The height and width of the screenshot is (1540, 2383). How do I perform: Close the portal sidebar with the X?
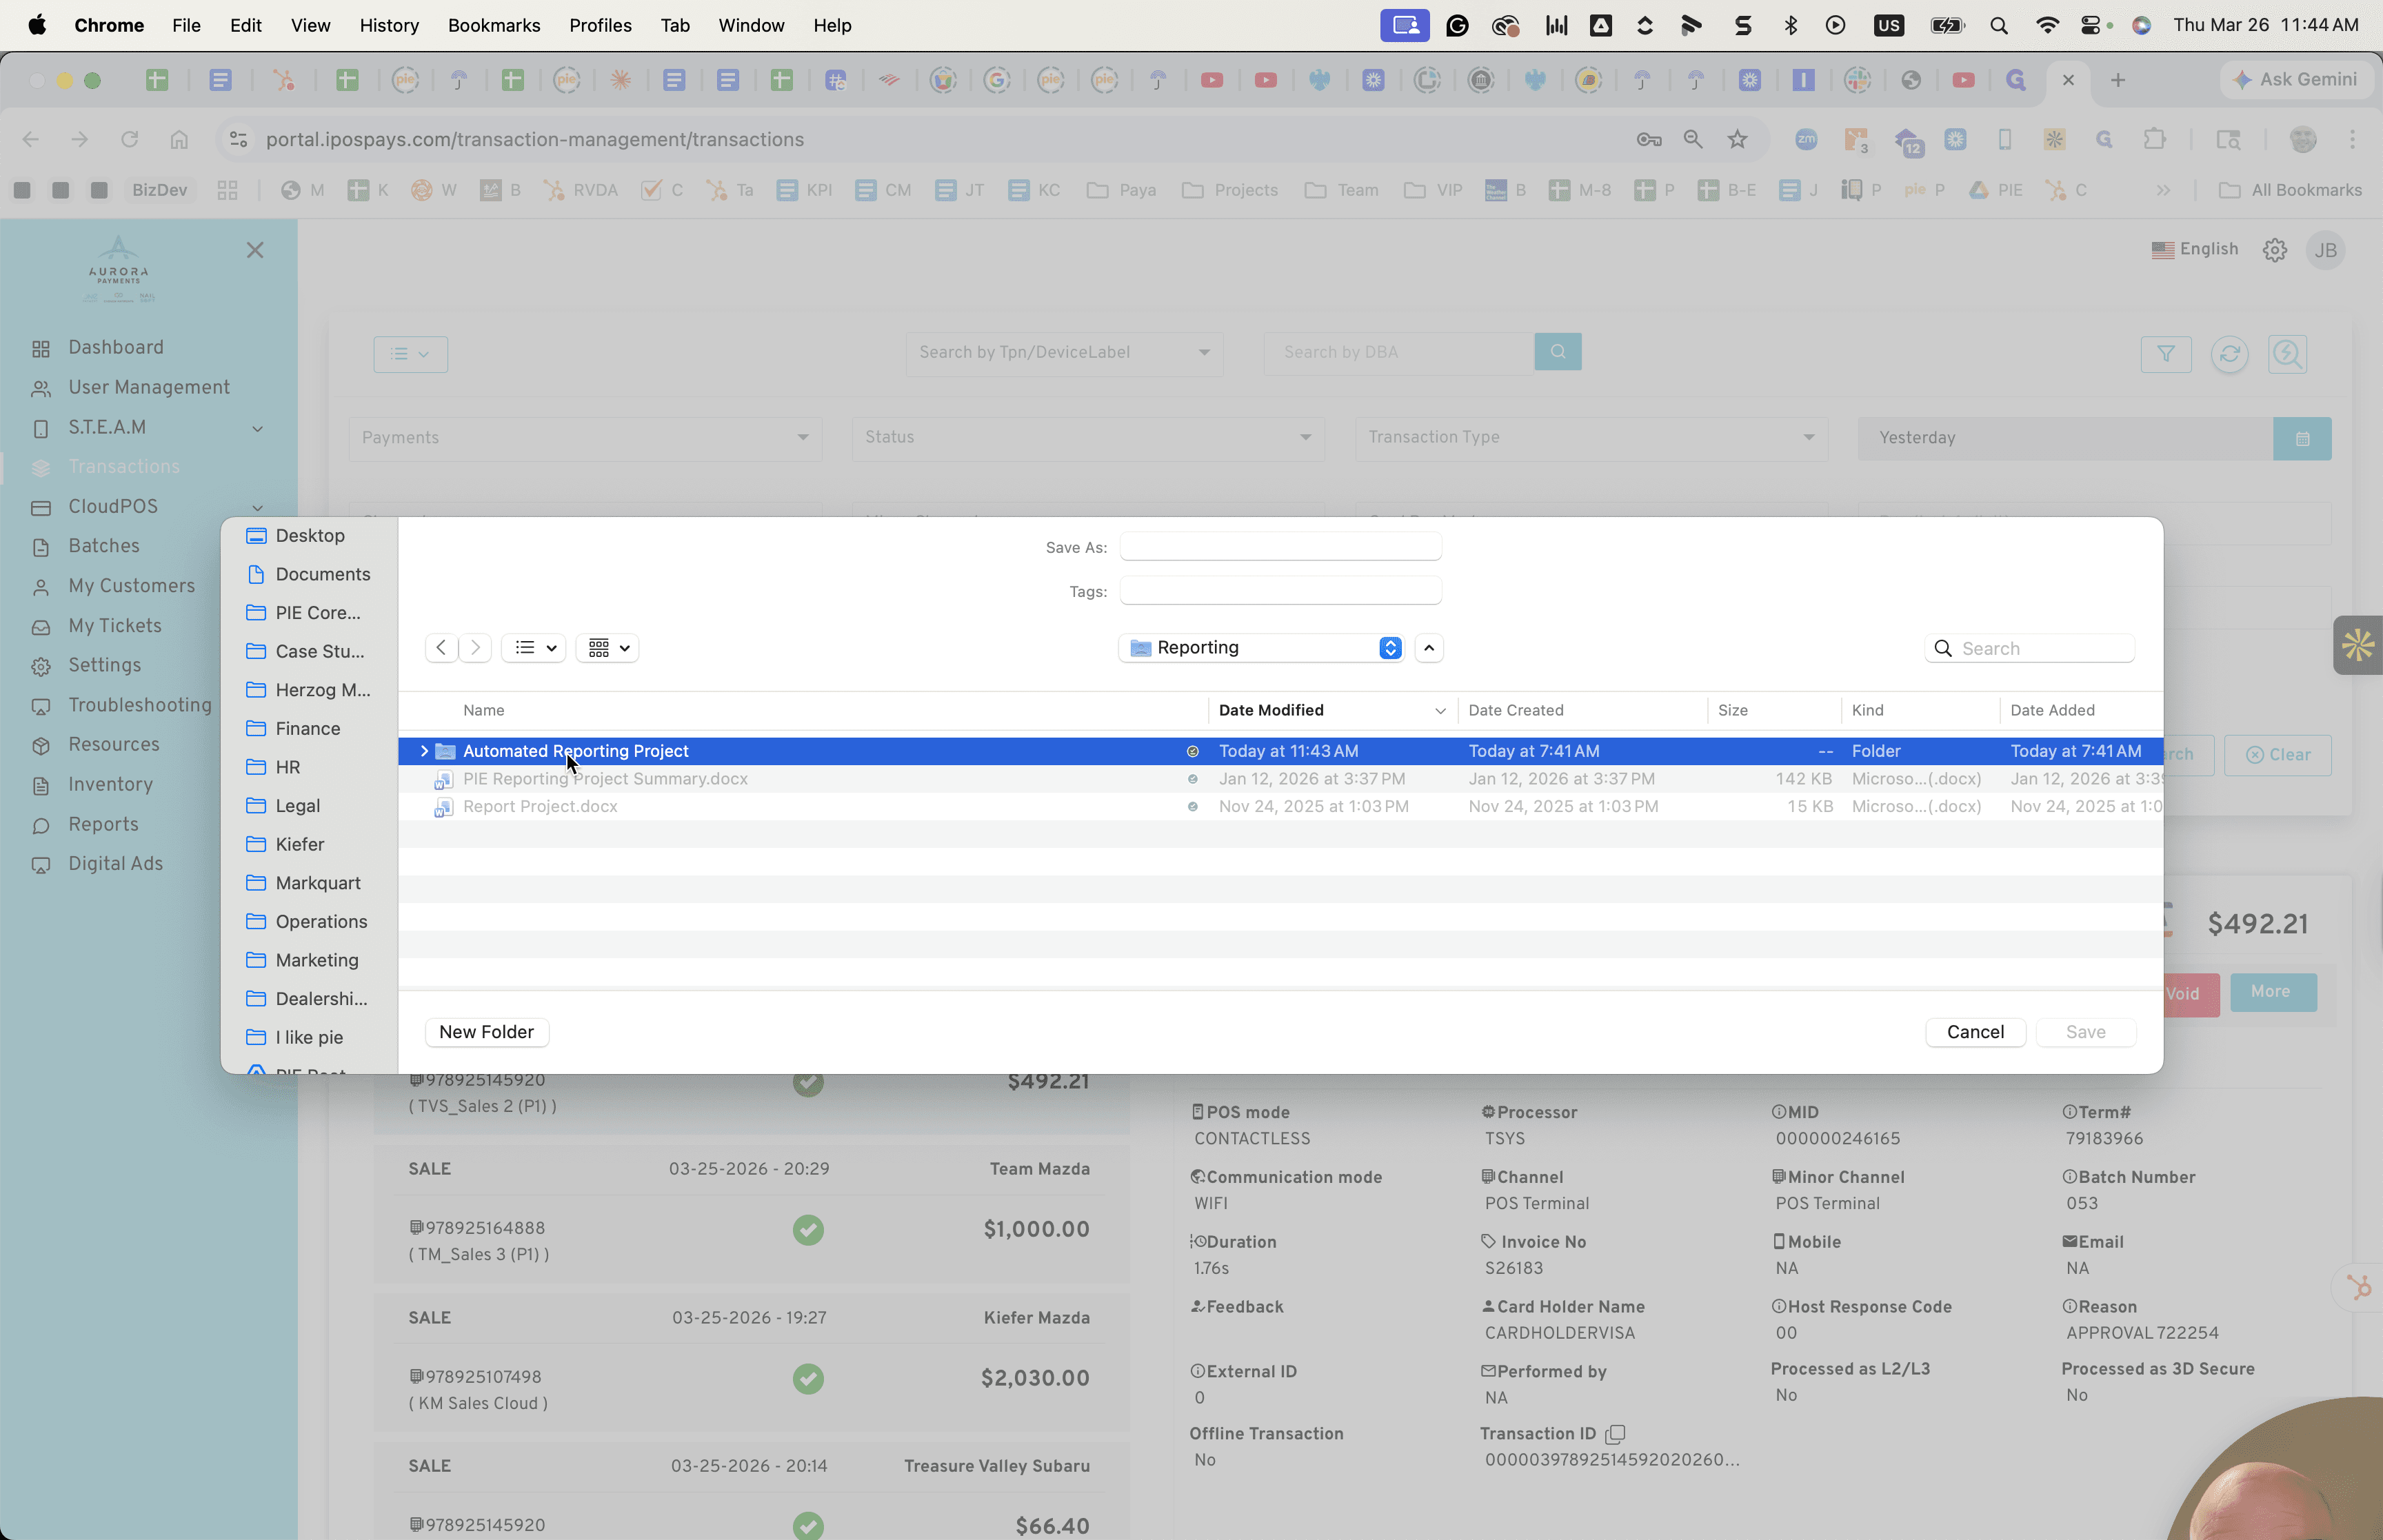point(255,250)
